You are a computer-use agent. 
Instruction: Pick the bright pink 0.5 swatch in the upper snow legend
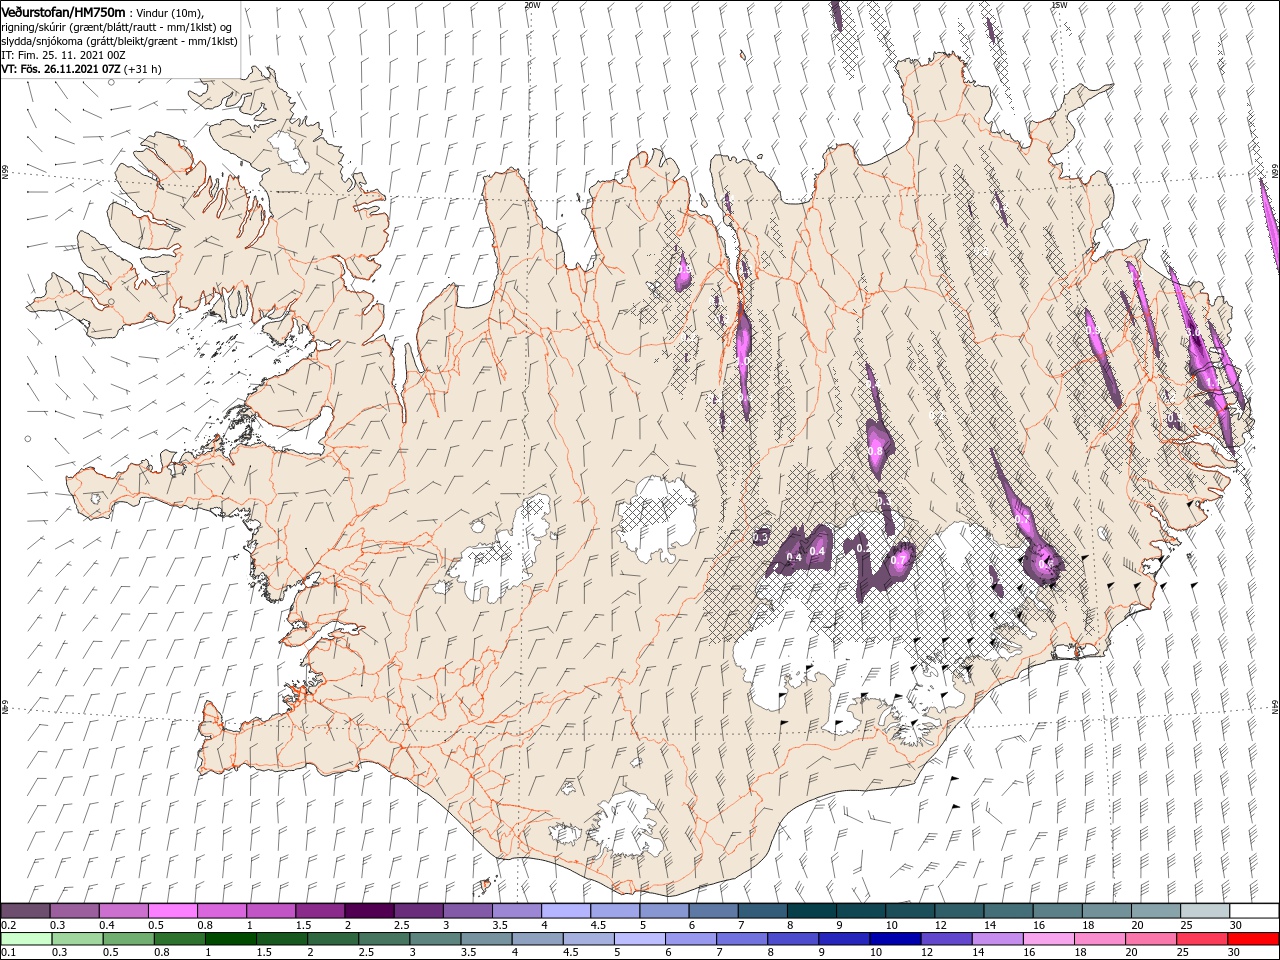[x=172, y=911]
